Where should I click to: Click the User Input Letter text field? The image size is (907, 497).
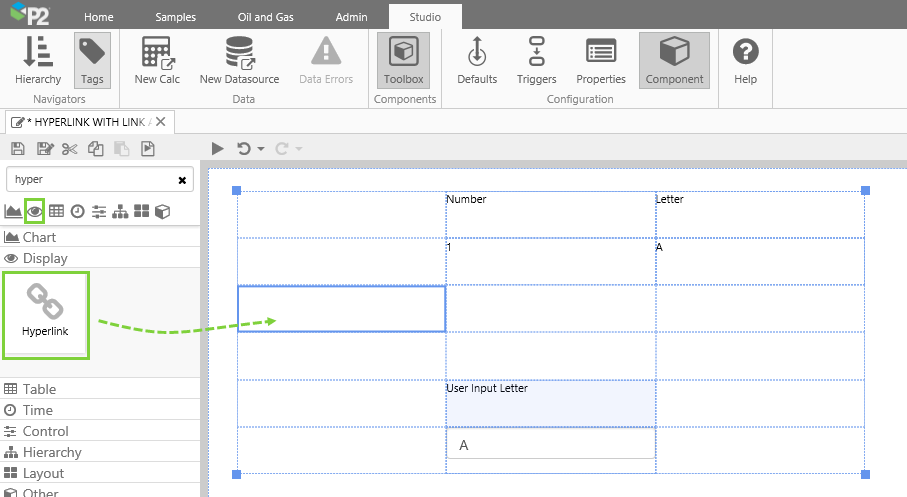(550, 445)
